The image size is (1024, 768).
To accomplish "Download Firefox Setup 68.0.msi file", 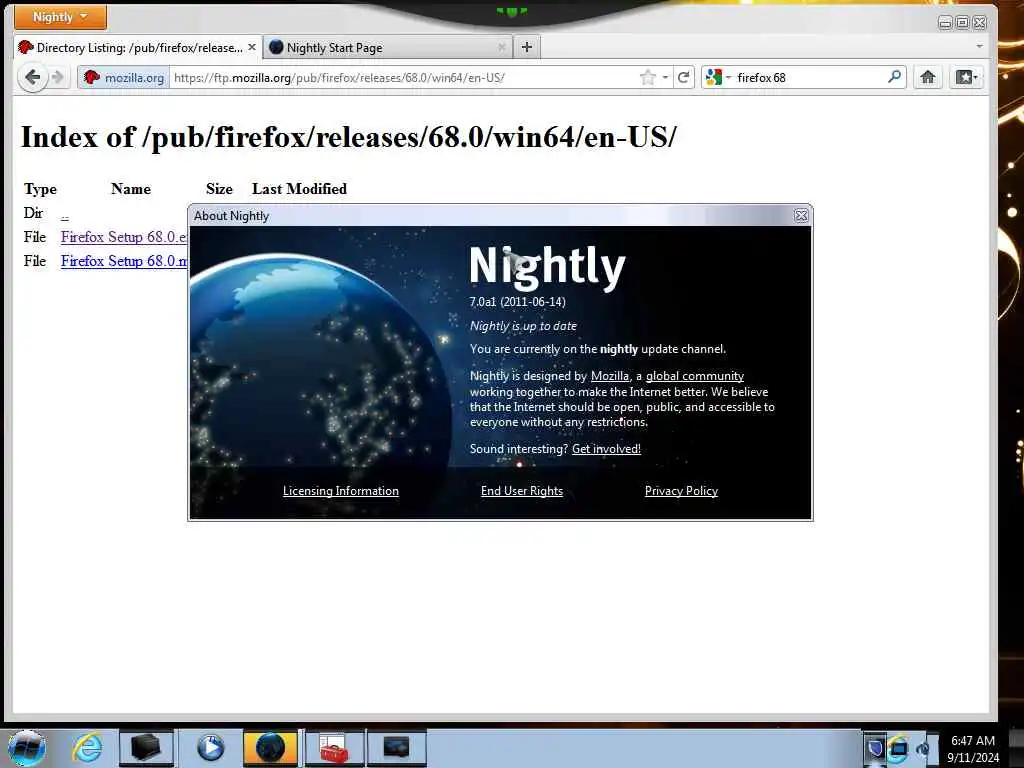I will tap(123, 261).
